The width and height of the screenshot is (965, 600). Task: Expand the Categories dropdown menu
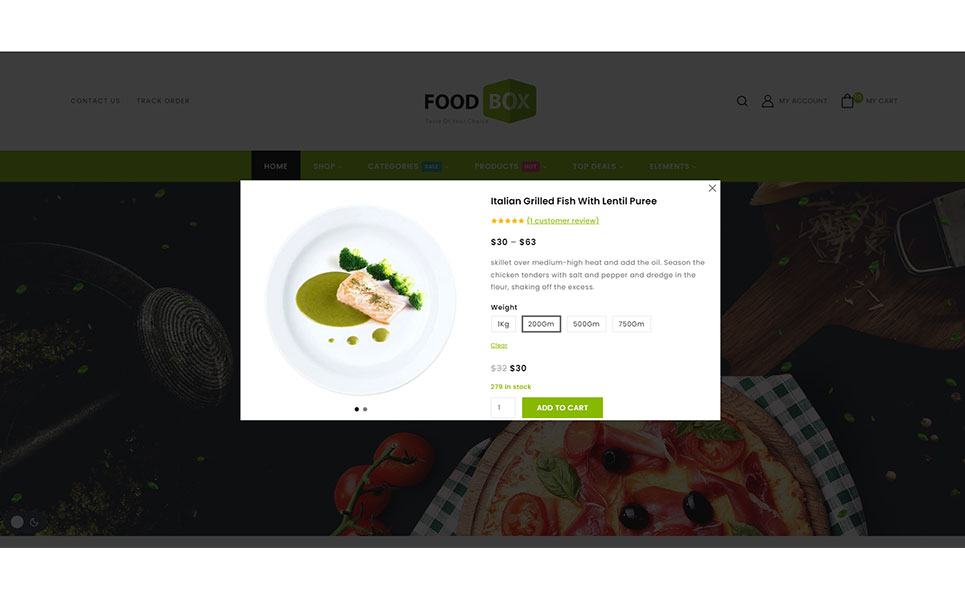click(407, 167)
